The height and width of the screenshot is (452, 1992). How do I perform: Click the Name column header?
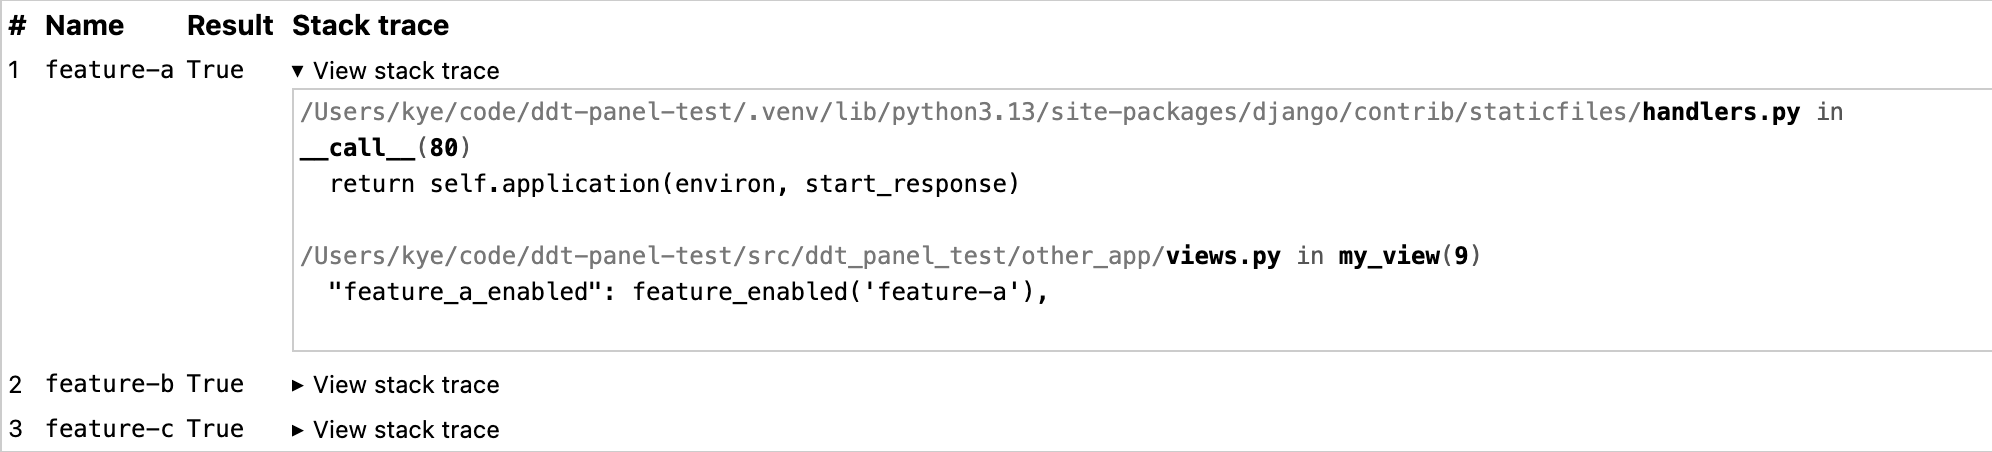[x=84, y=26]
